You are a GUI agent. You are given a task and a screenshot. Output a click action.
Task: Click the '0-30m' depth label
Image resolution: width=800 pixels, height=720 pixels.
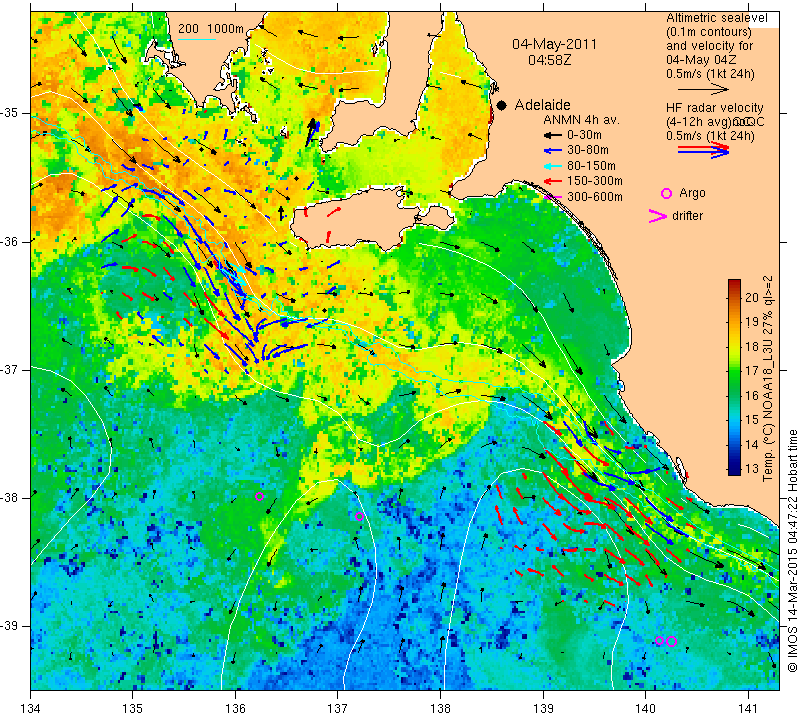[x=584, y=135]
